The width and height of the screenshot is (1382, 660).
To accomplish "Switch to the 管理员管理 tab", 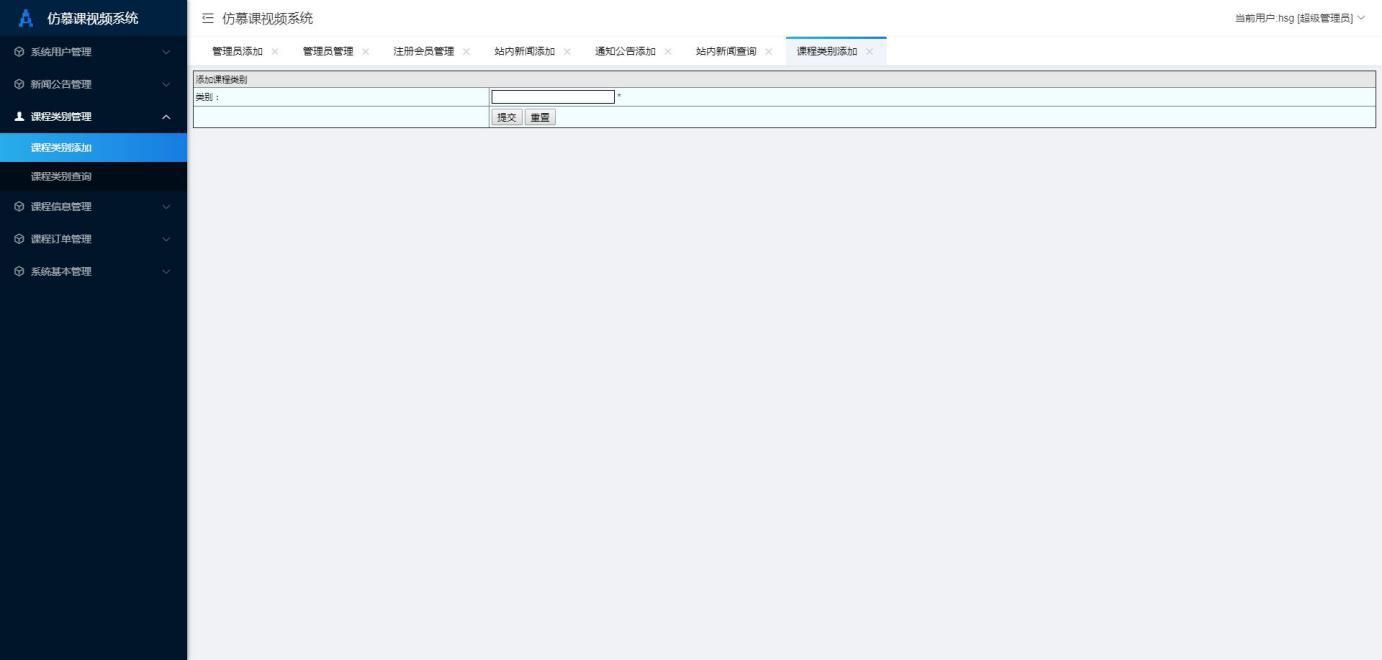I will tap(328, 52).
